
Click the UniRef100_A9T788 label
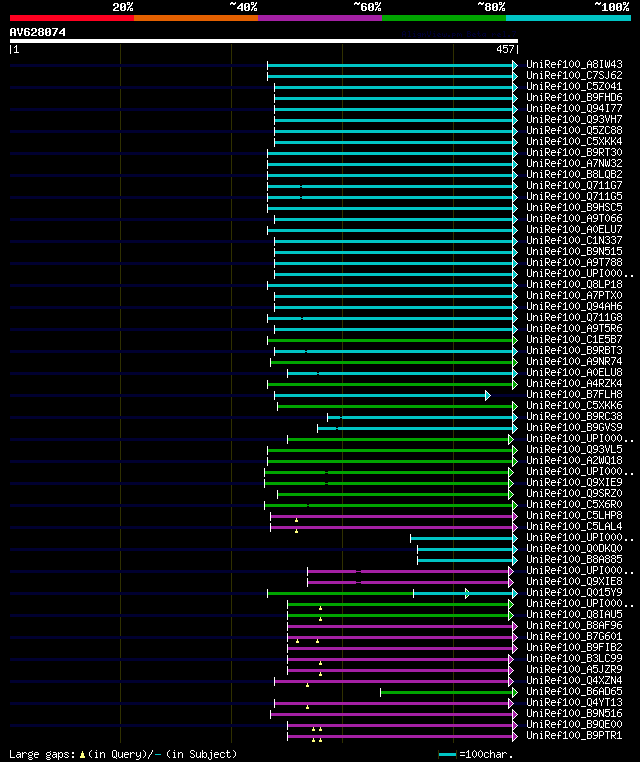coord(574,262)
